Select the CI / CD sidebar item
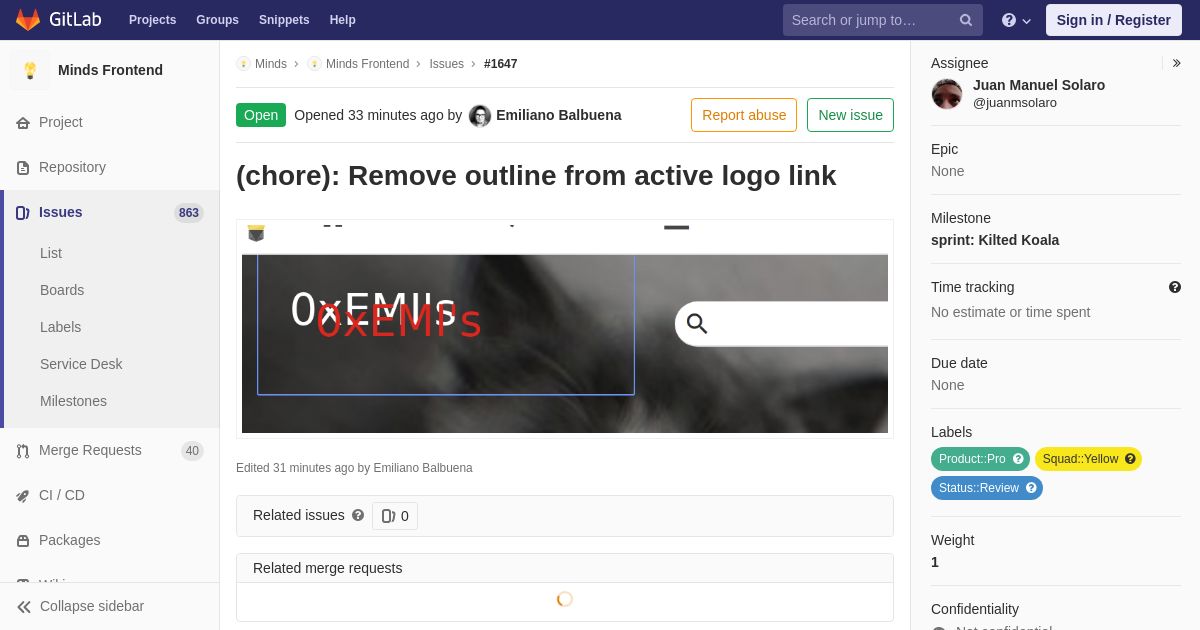This screenshot has height=630, width=1200. pyautogui.click(x=110, y=495)
